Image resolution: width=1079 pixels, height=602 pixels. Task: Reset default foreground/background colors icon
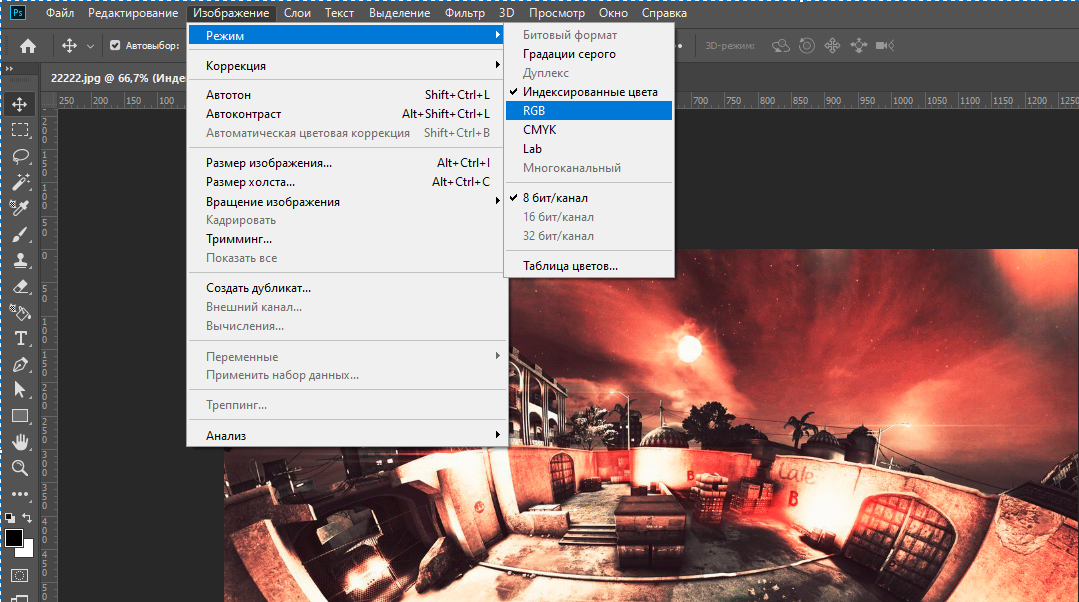(10, 518)
